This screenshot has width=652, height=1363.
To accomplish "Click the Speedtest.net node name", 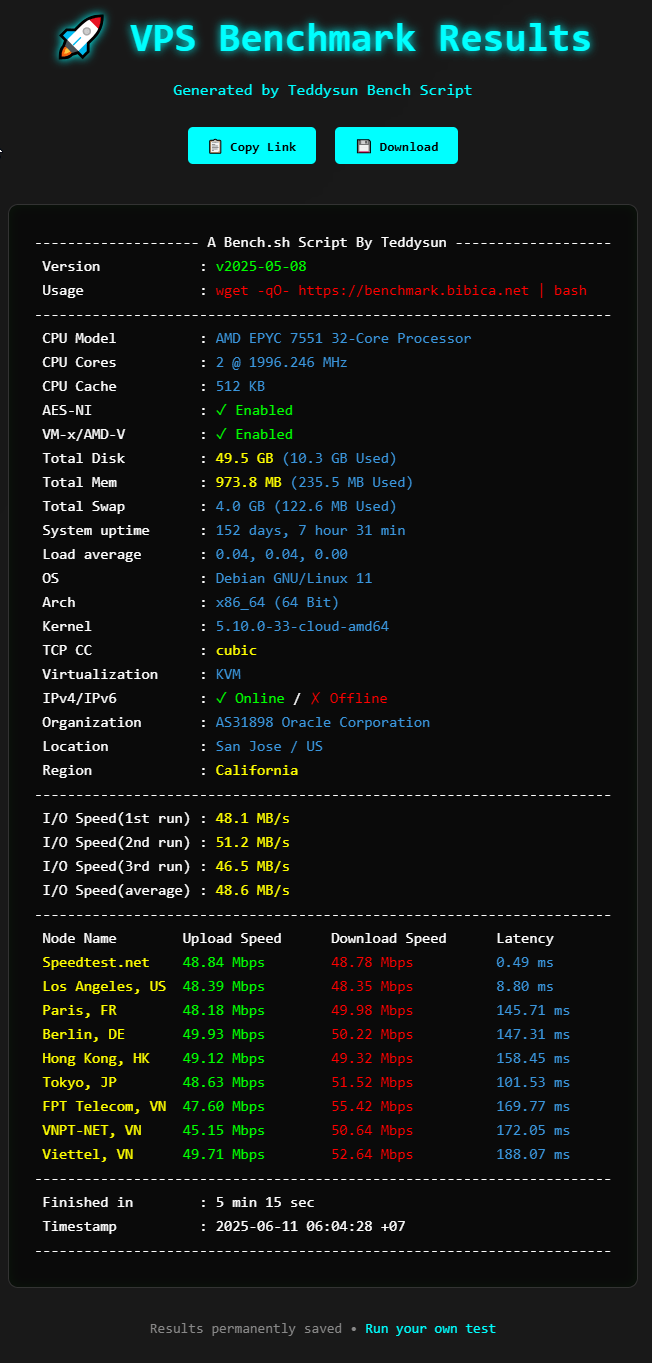I will (x=95, y=962).
